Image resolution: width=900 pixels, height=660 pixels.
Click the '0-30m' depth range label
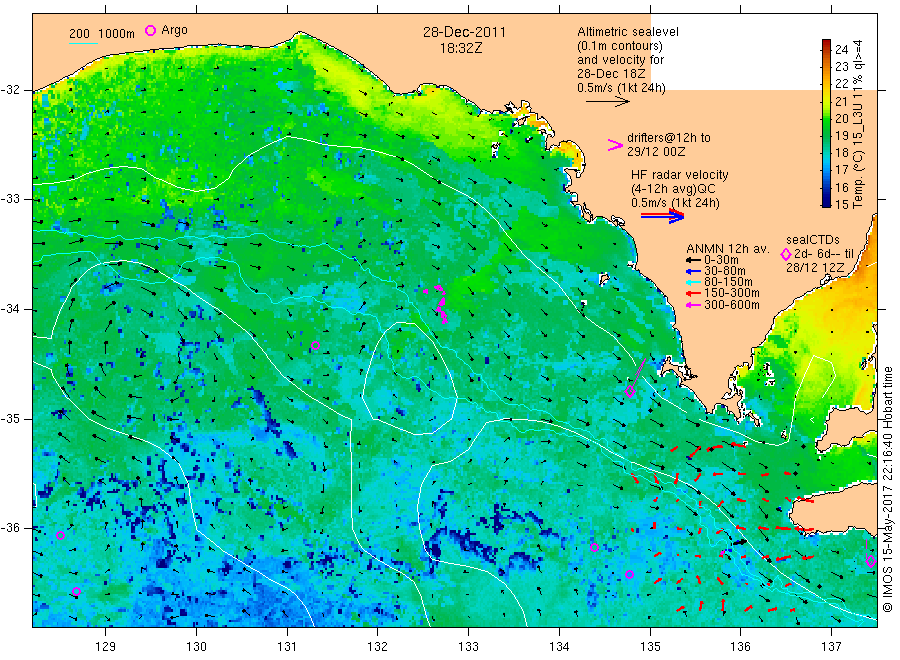click(x=721, y=260)
